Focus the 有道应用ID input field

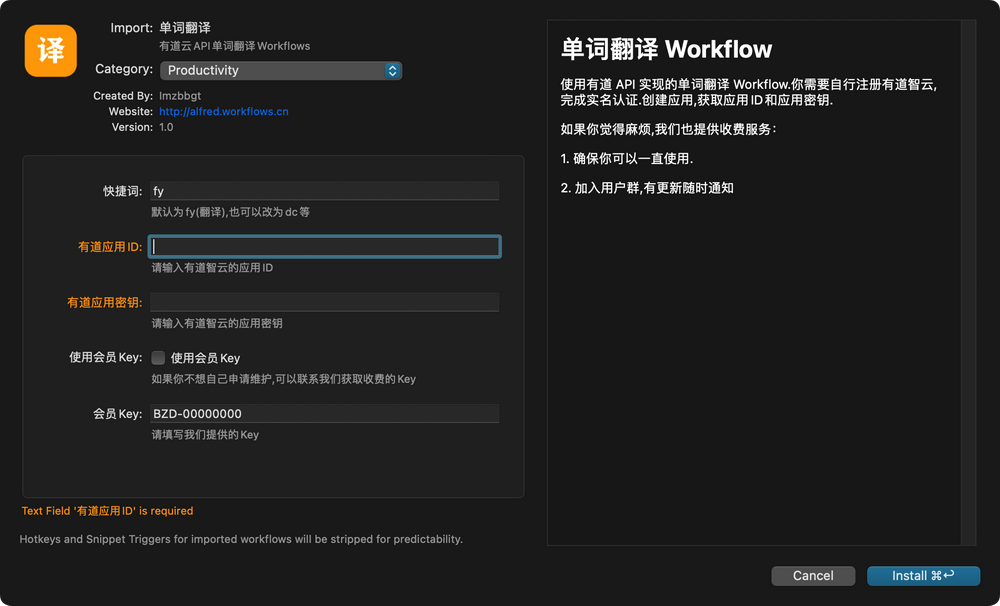pyautogui.click(x=324, y=247)
